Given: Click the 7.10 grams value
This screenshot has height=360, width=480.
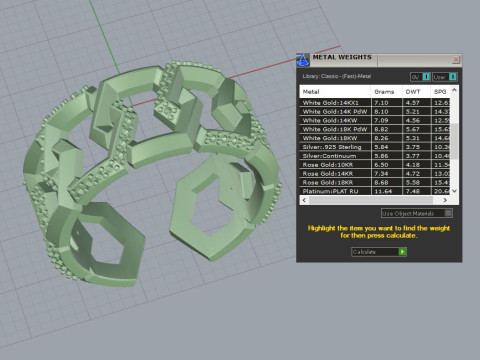Looking at the screenshot, I should [x=381, y=103].
